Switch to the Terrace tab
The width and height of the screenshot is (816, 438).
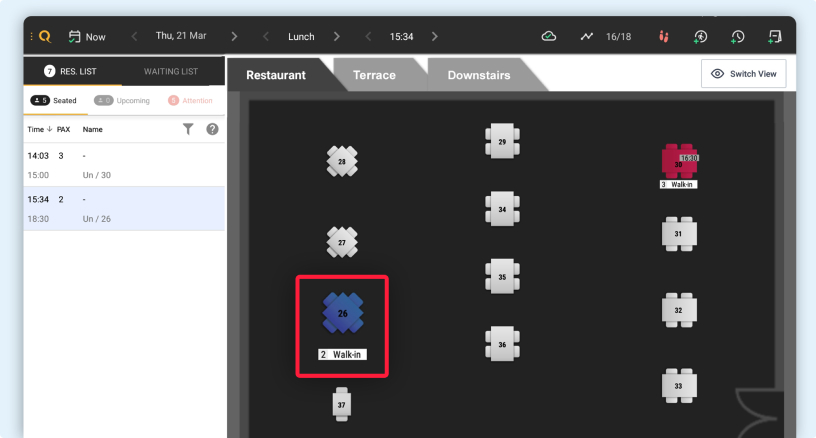pos(374,75)
